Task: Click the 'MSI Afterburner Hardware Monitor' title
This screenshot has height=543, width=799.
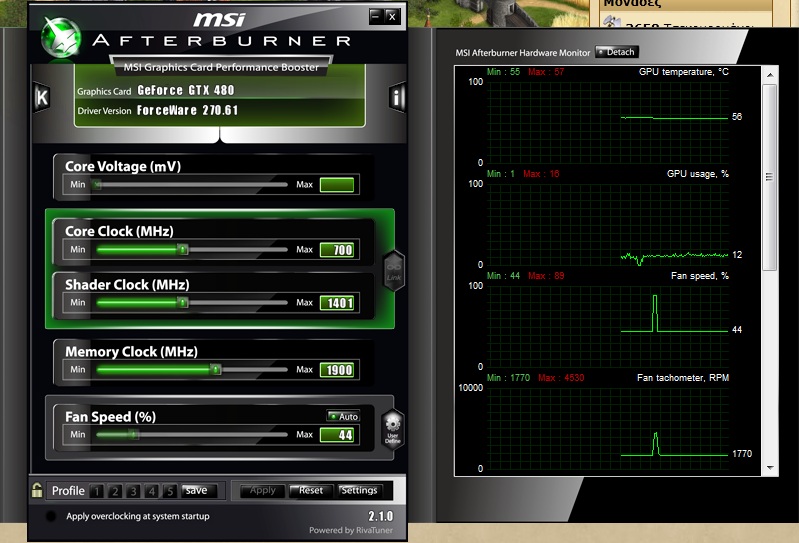Action: (x=522, y=52)
